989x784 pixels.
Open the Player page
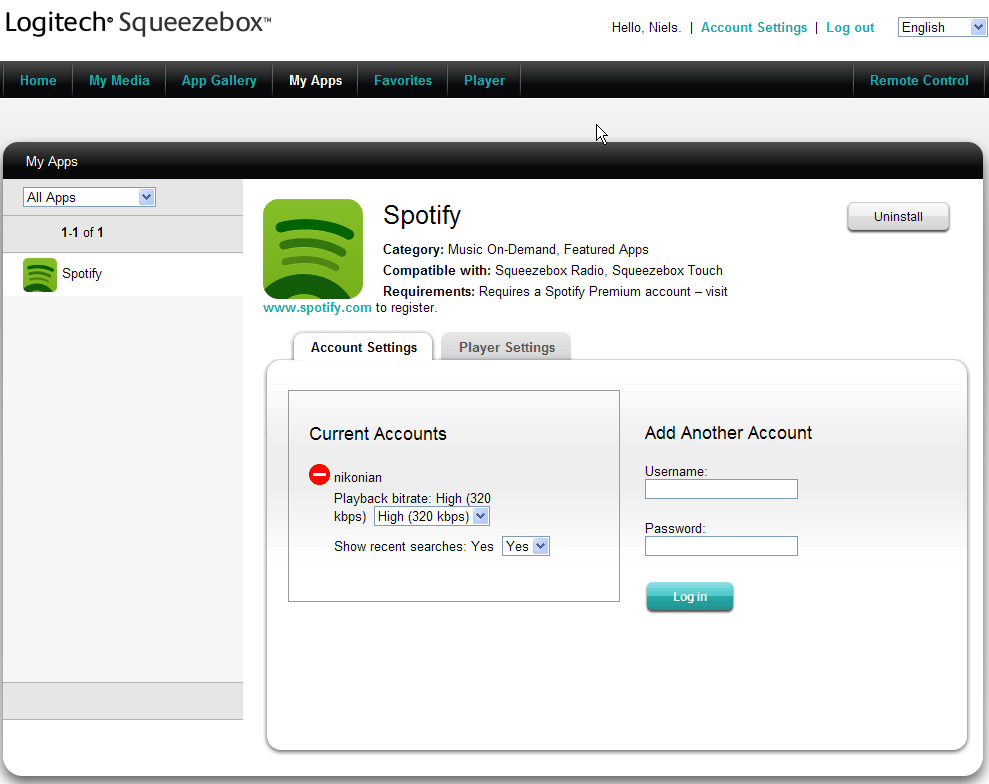[x=484, y=80]
